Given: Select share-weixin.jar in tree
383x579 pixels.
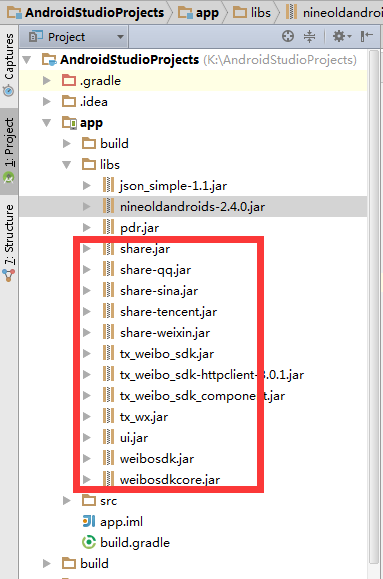Looking at the screenshot, I should 165,333.
